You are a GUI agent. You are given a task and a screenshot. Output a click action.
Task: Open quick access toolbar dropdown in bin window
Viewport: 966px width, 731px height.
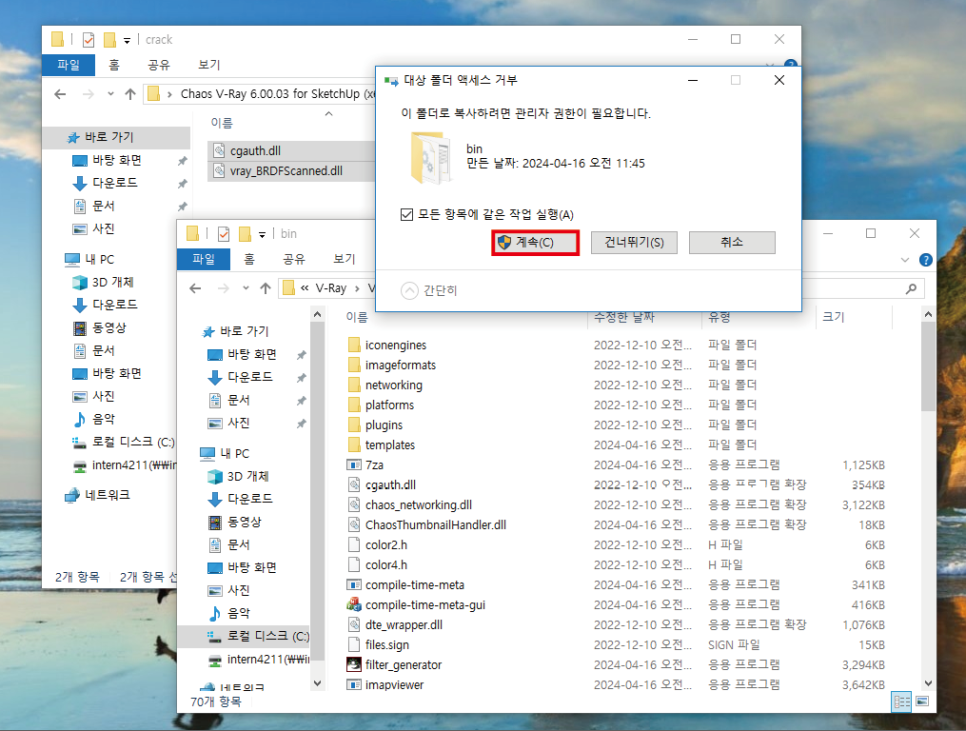point(262,235)
